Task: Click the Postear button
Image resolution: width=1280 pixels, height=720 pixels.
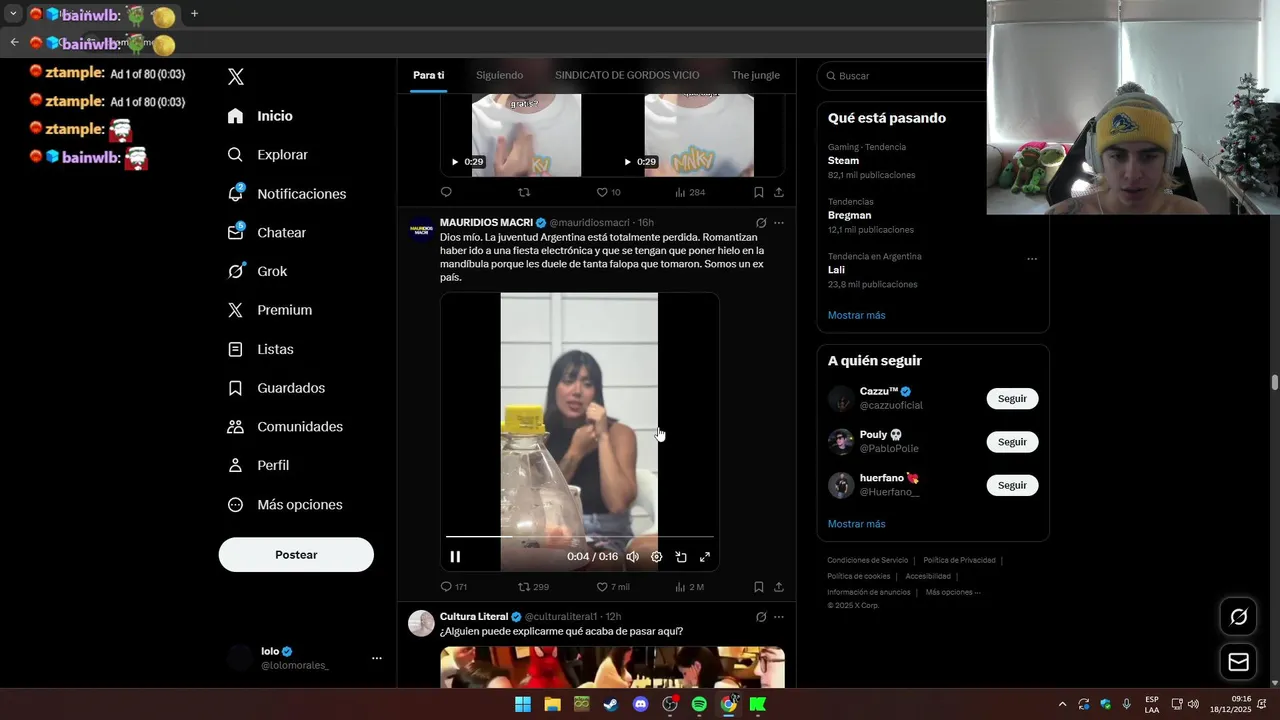Action: coord(296,555)
